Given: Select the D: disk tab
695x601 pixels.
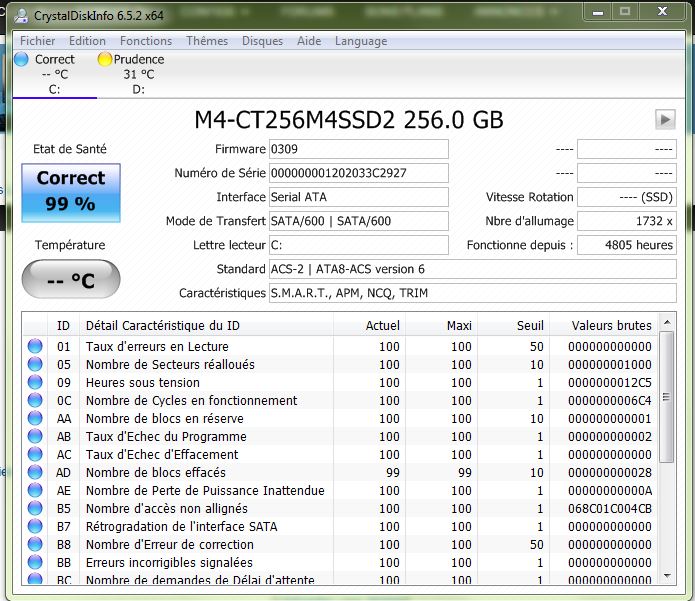Looking at the screenshot, I should point(139,74).
